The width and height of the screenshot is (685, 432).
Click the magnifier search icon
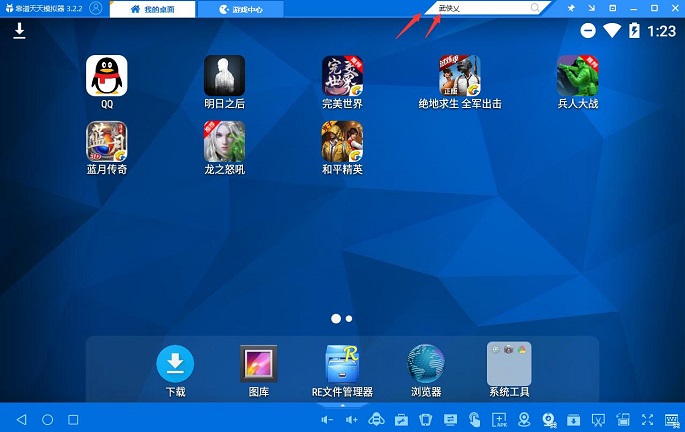(x=535, y=8)
